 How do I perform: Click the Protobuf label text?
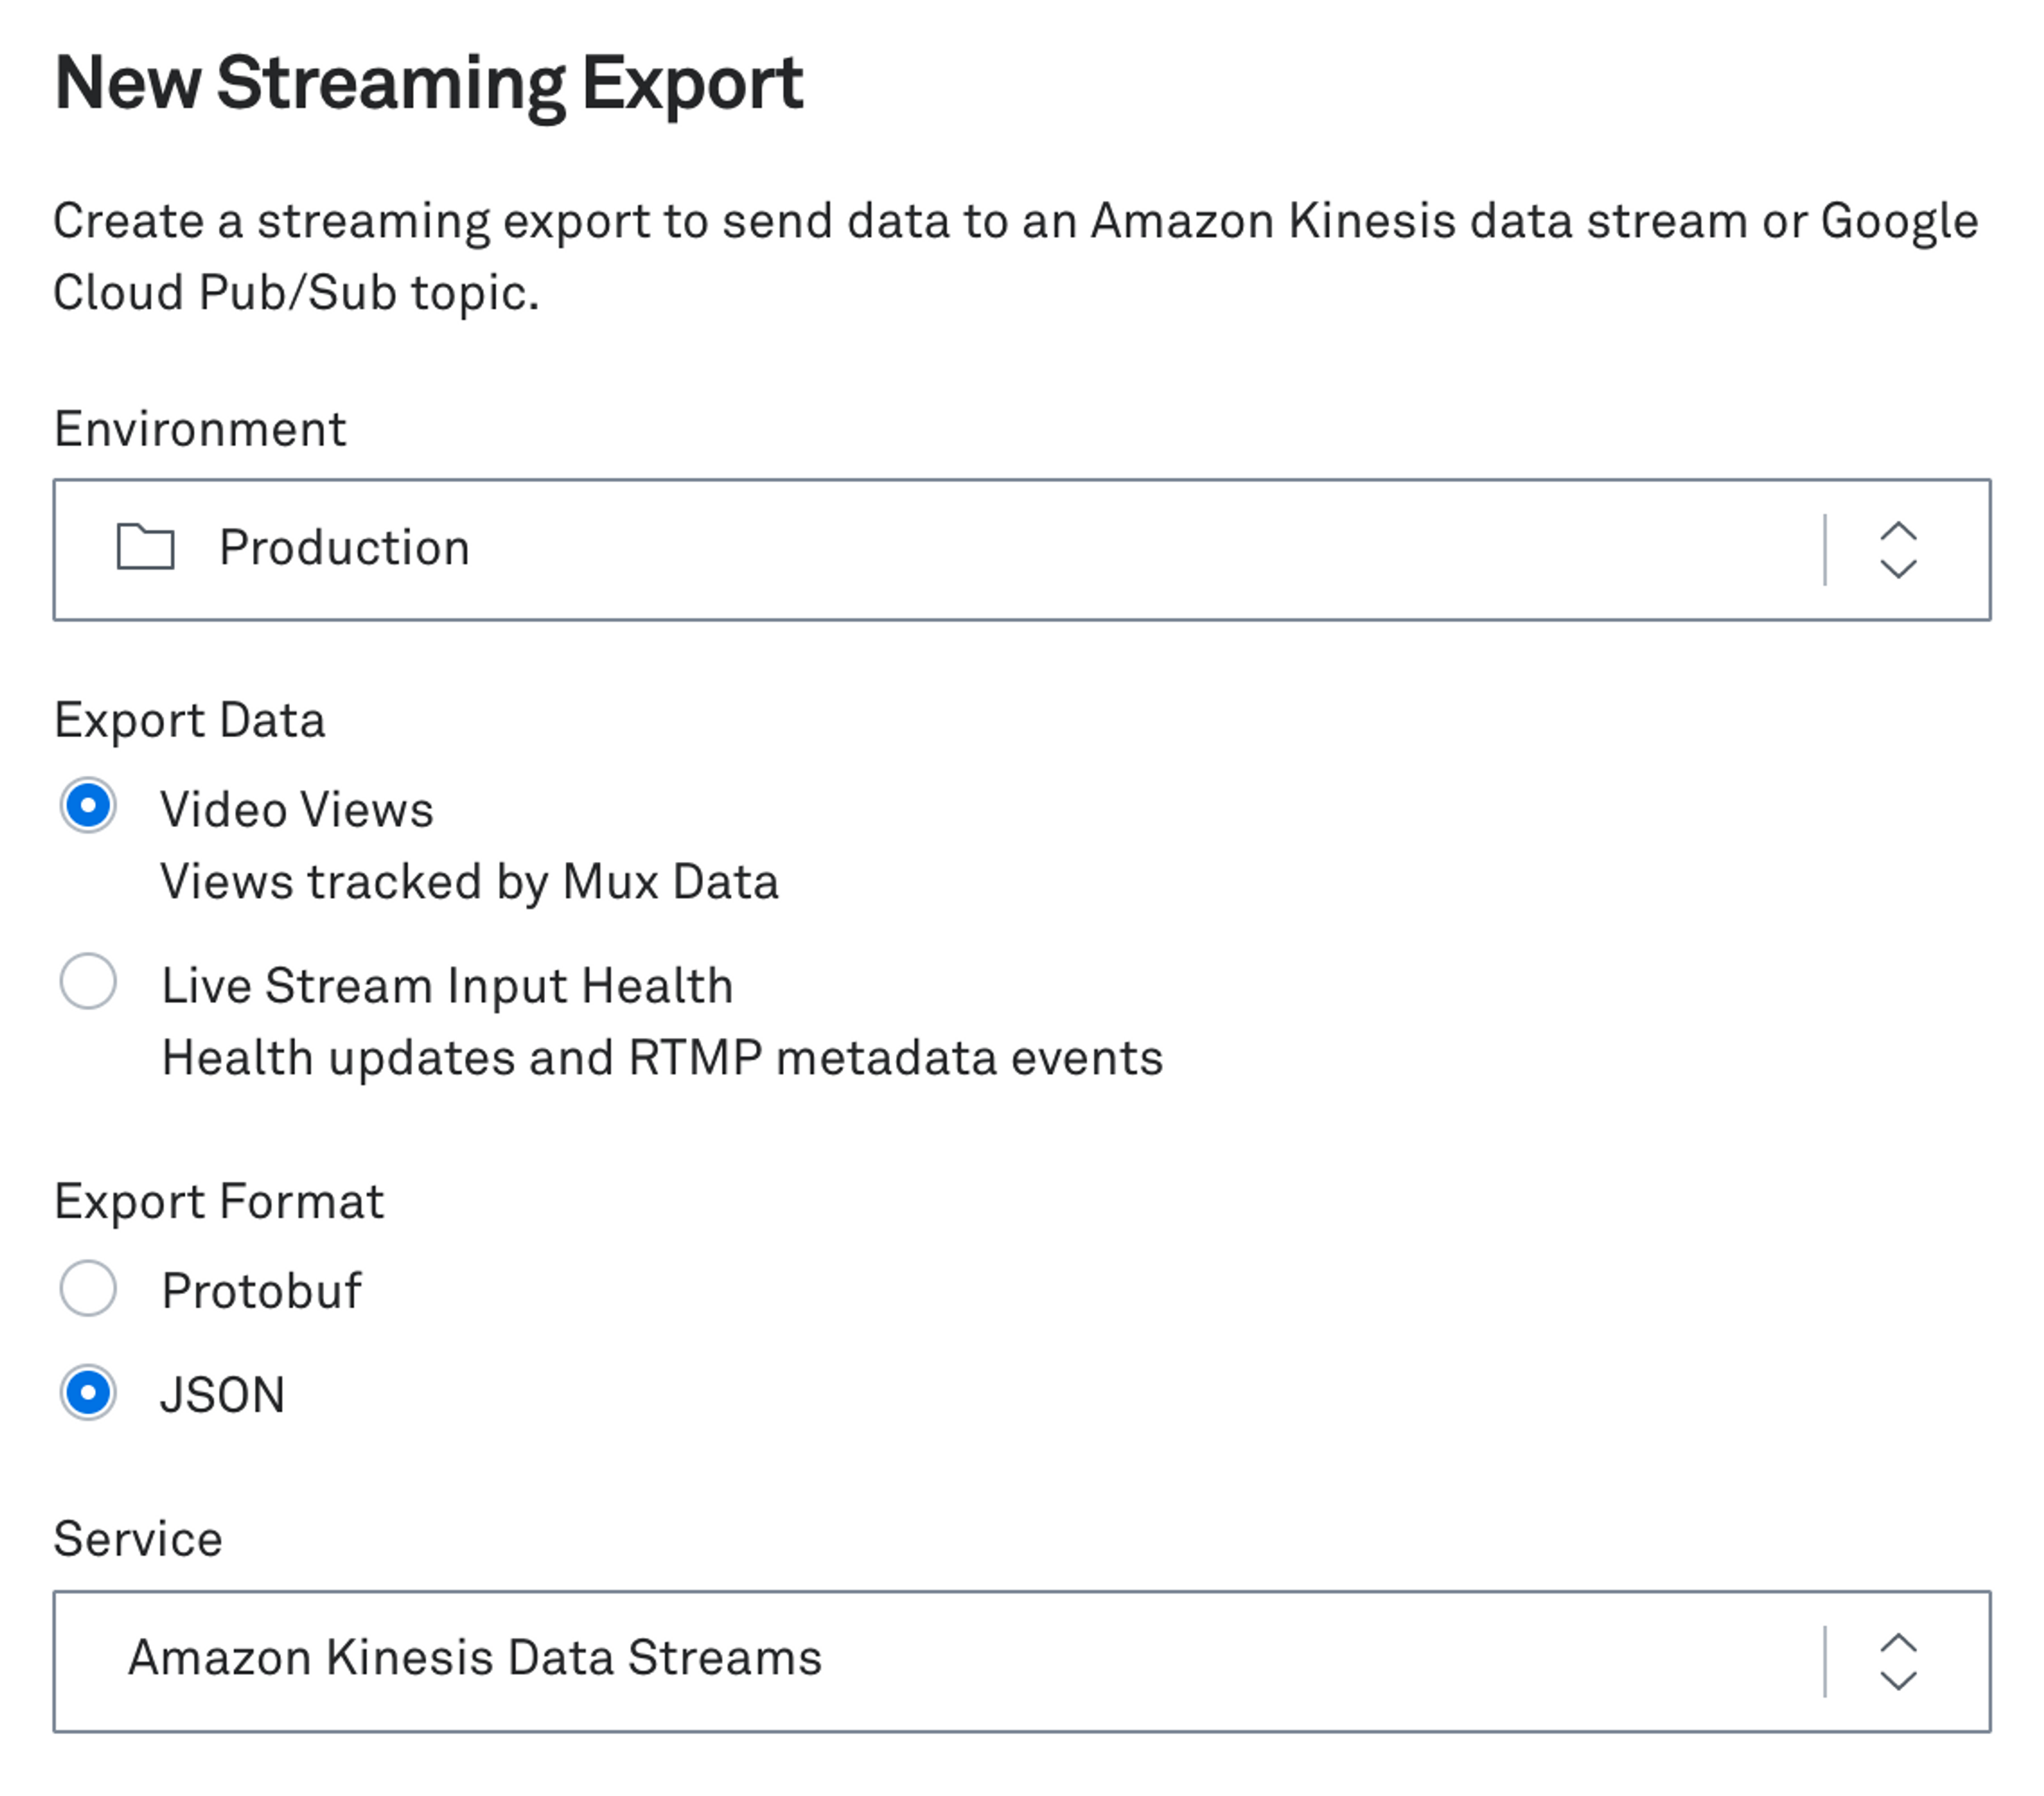pyautogui.click(x=261, y=1290)
